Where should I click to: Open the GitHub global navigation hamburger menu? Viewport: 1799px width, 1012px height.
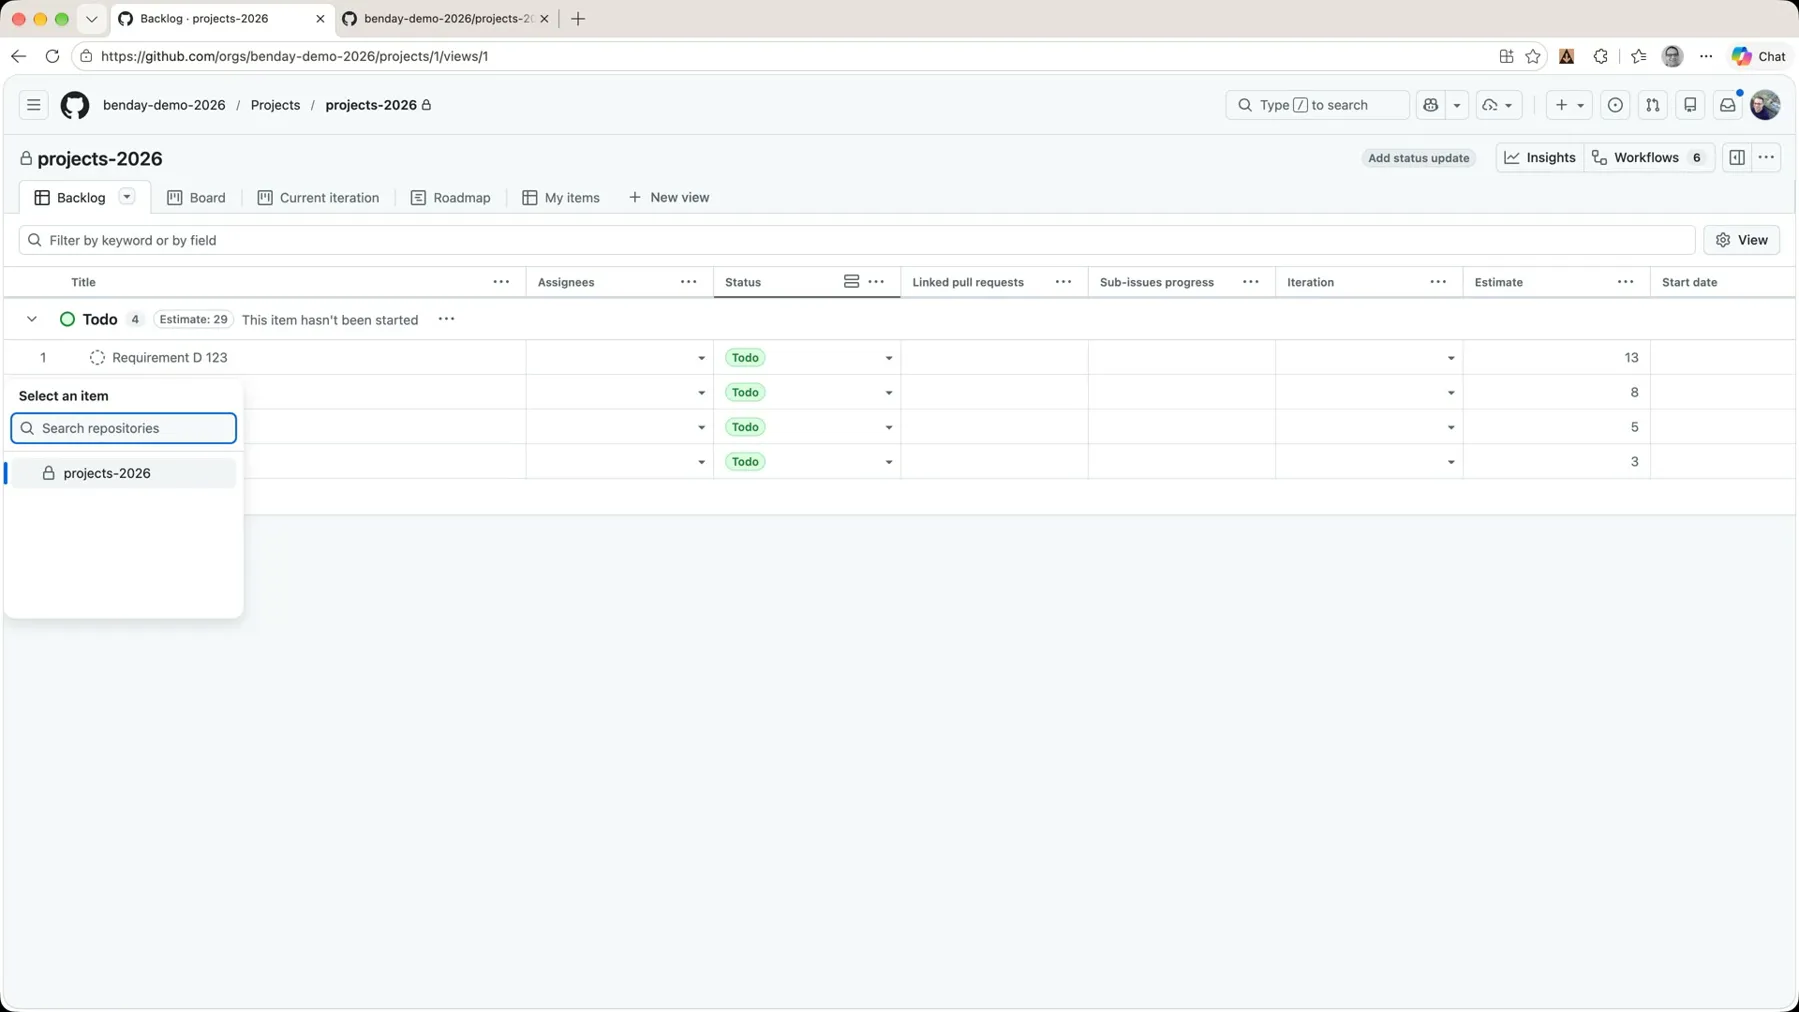[x=33, y=105]
